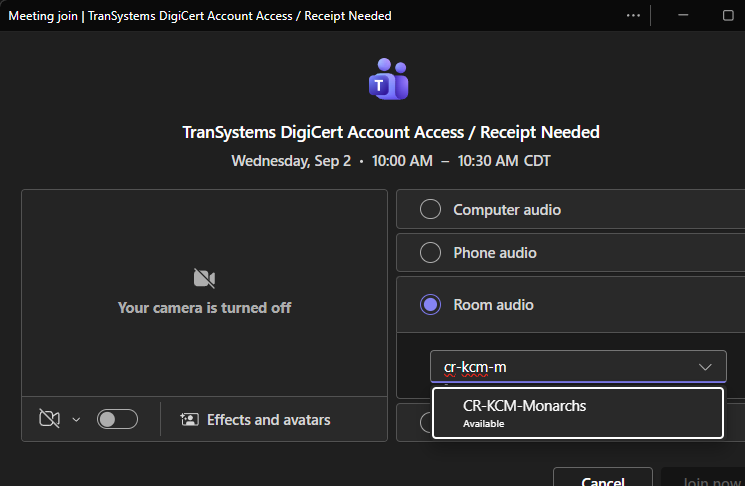The image size is (745, 486).
Task: Open the three-dots more options menu
Action: tap(633, 15)
